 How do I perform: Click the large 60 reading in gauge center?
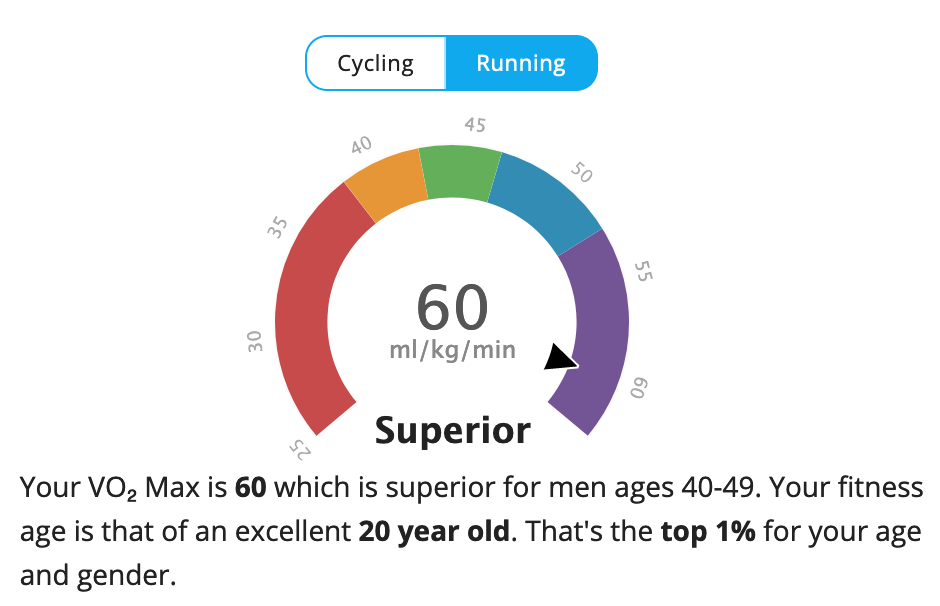click(x=452, y=307)
